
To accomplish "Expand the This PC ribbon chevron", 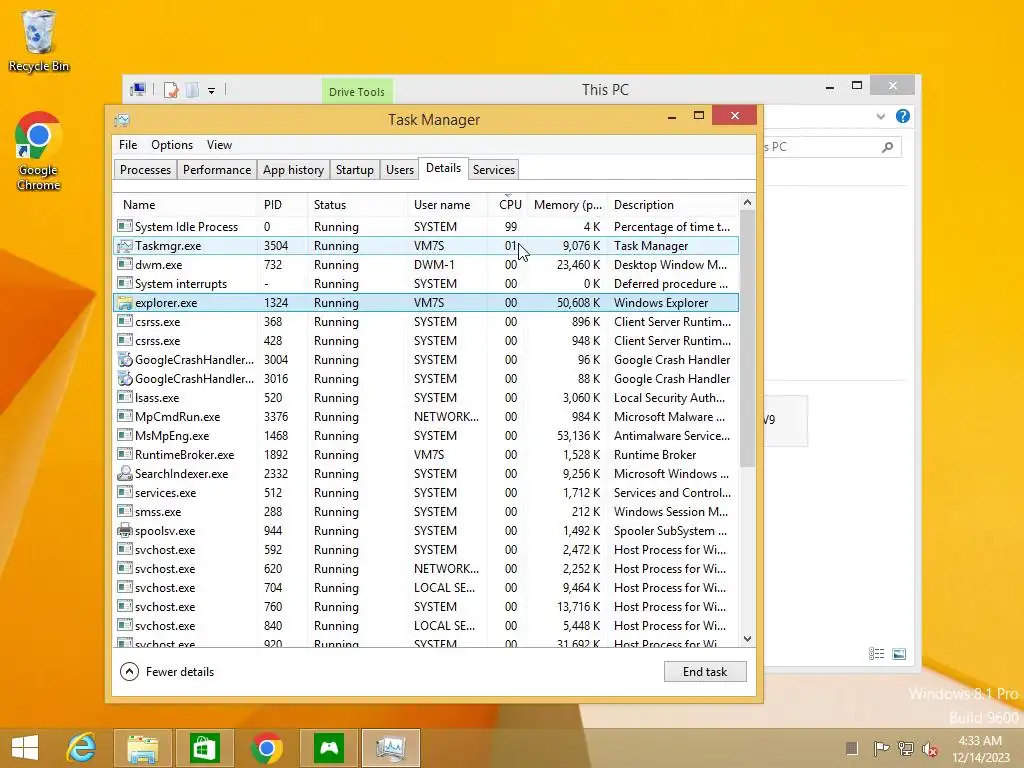I will click(x=880, y=116).
